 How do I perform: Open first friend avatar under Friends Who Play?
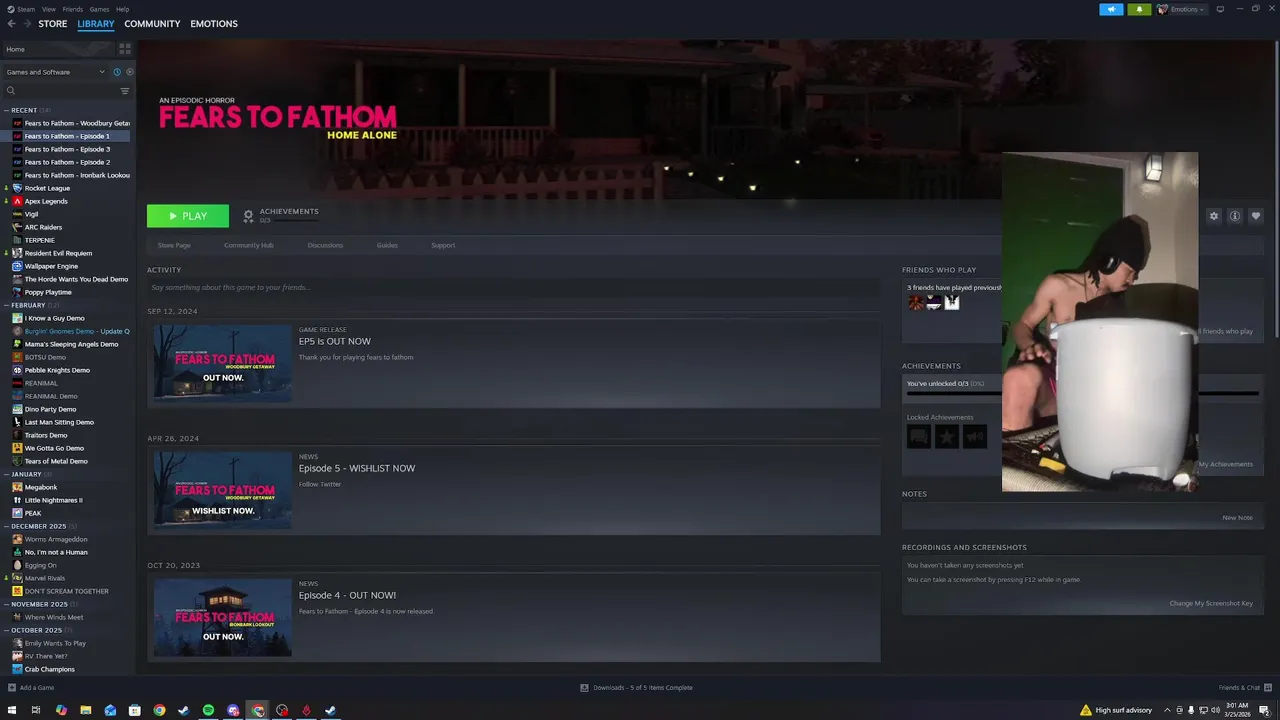(x=916, y=302)
